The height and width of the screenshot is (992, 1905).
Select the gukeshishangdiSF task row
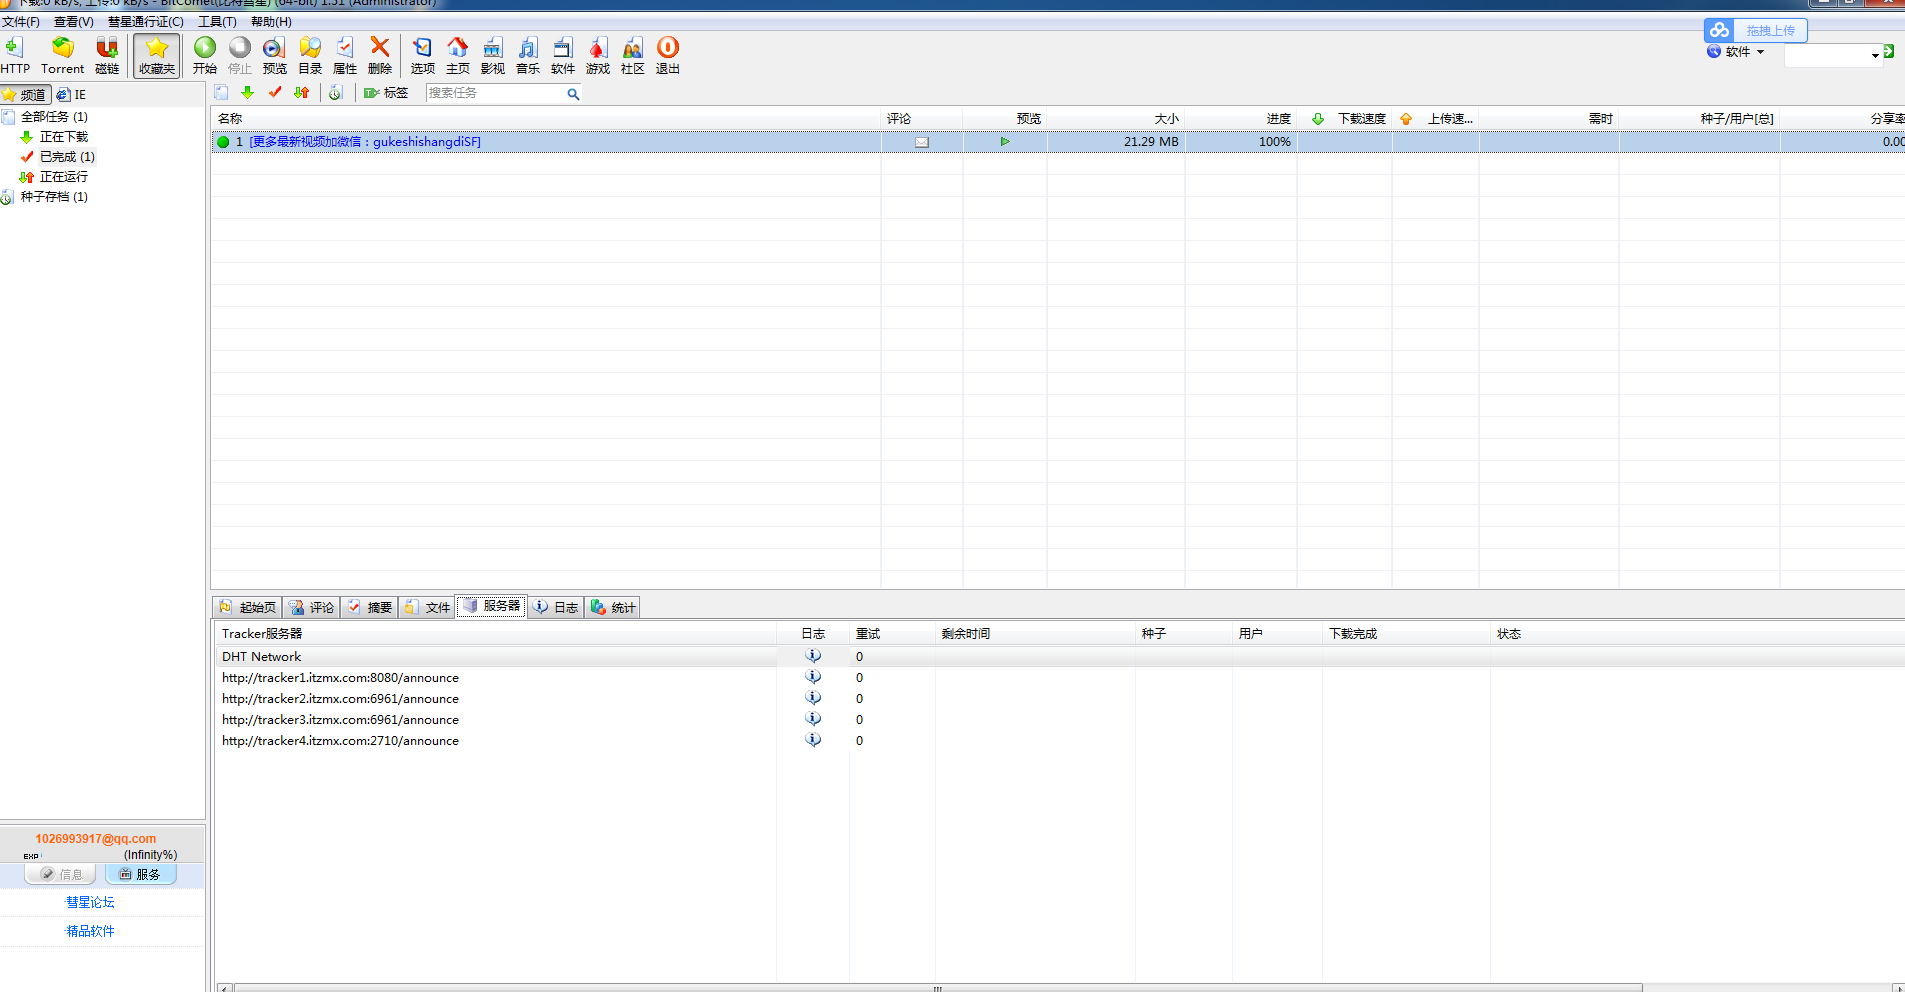[1058, 142]
